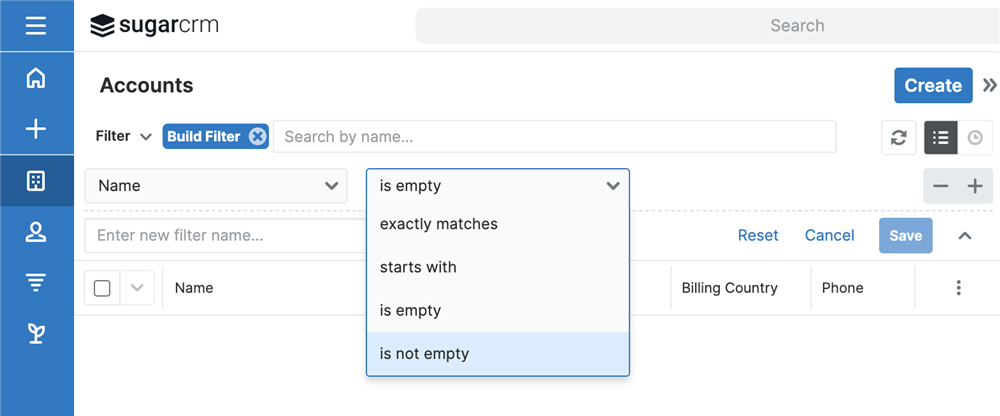The height and width of the screenshot is (416, 1000).
Task: Expand the Filter dropdown
Action: pyautogui.click(x=123, y=136)
